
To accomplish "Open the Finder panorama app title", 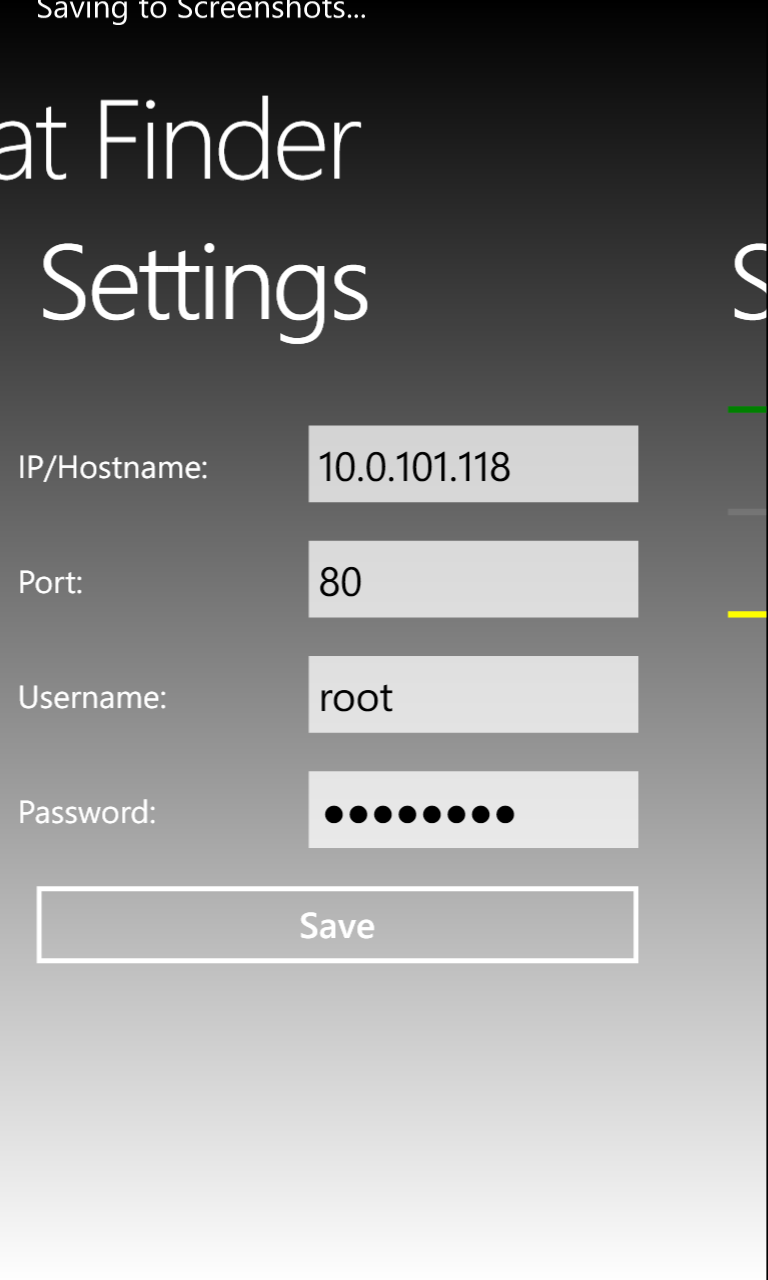I will coord(180,140).
